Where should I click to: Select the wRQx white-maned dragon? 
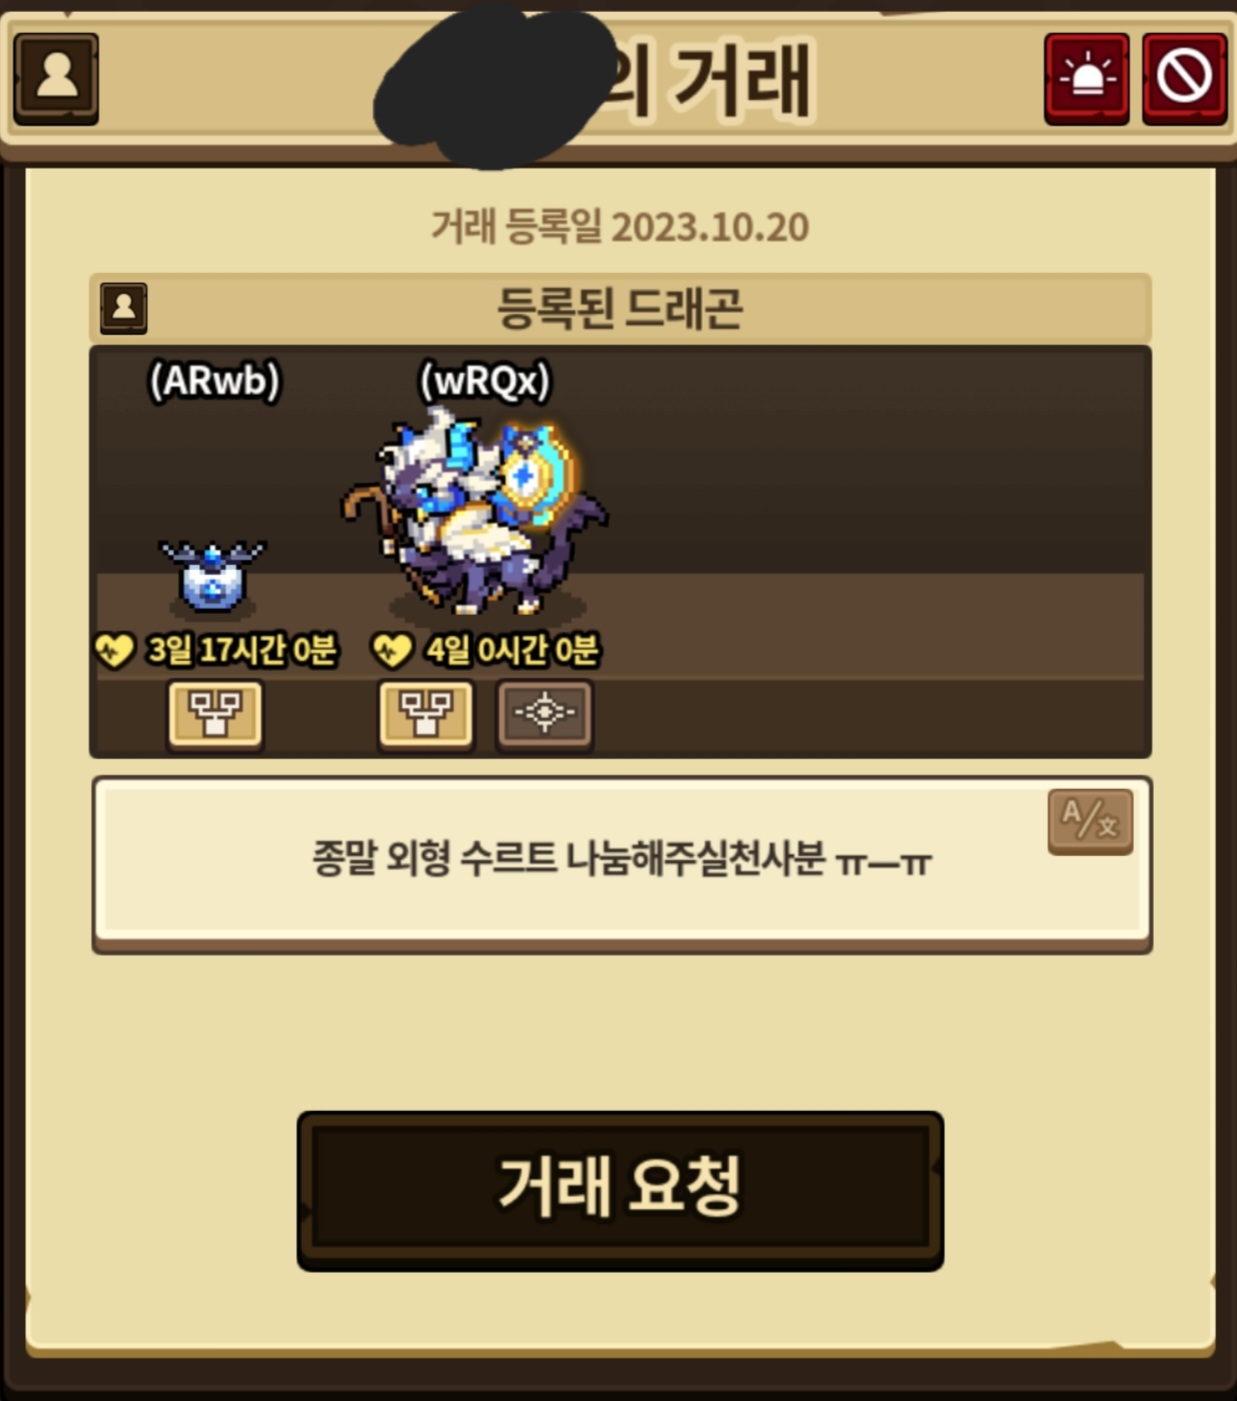coord(475,510)
